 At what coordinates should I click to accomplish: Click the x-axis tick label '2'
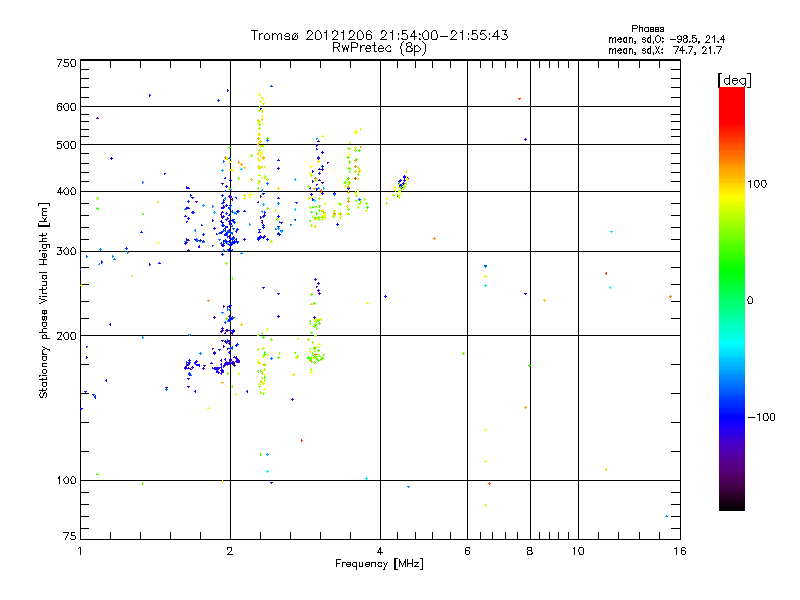click(x=230, y=551)
